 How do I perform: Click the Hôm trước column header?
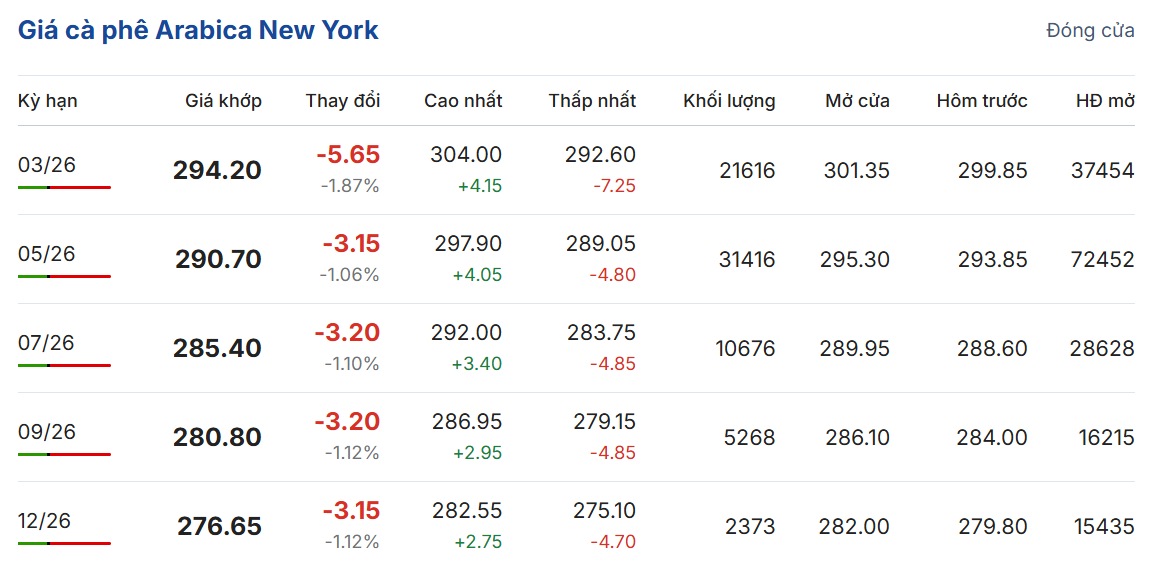(x=982, y=101)
